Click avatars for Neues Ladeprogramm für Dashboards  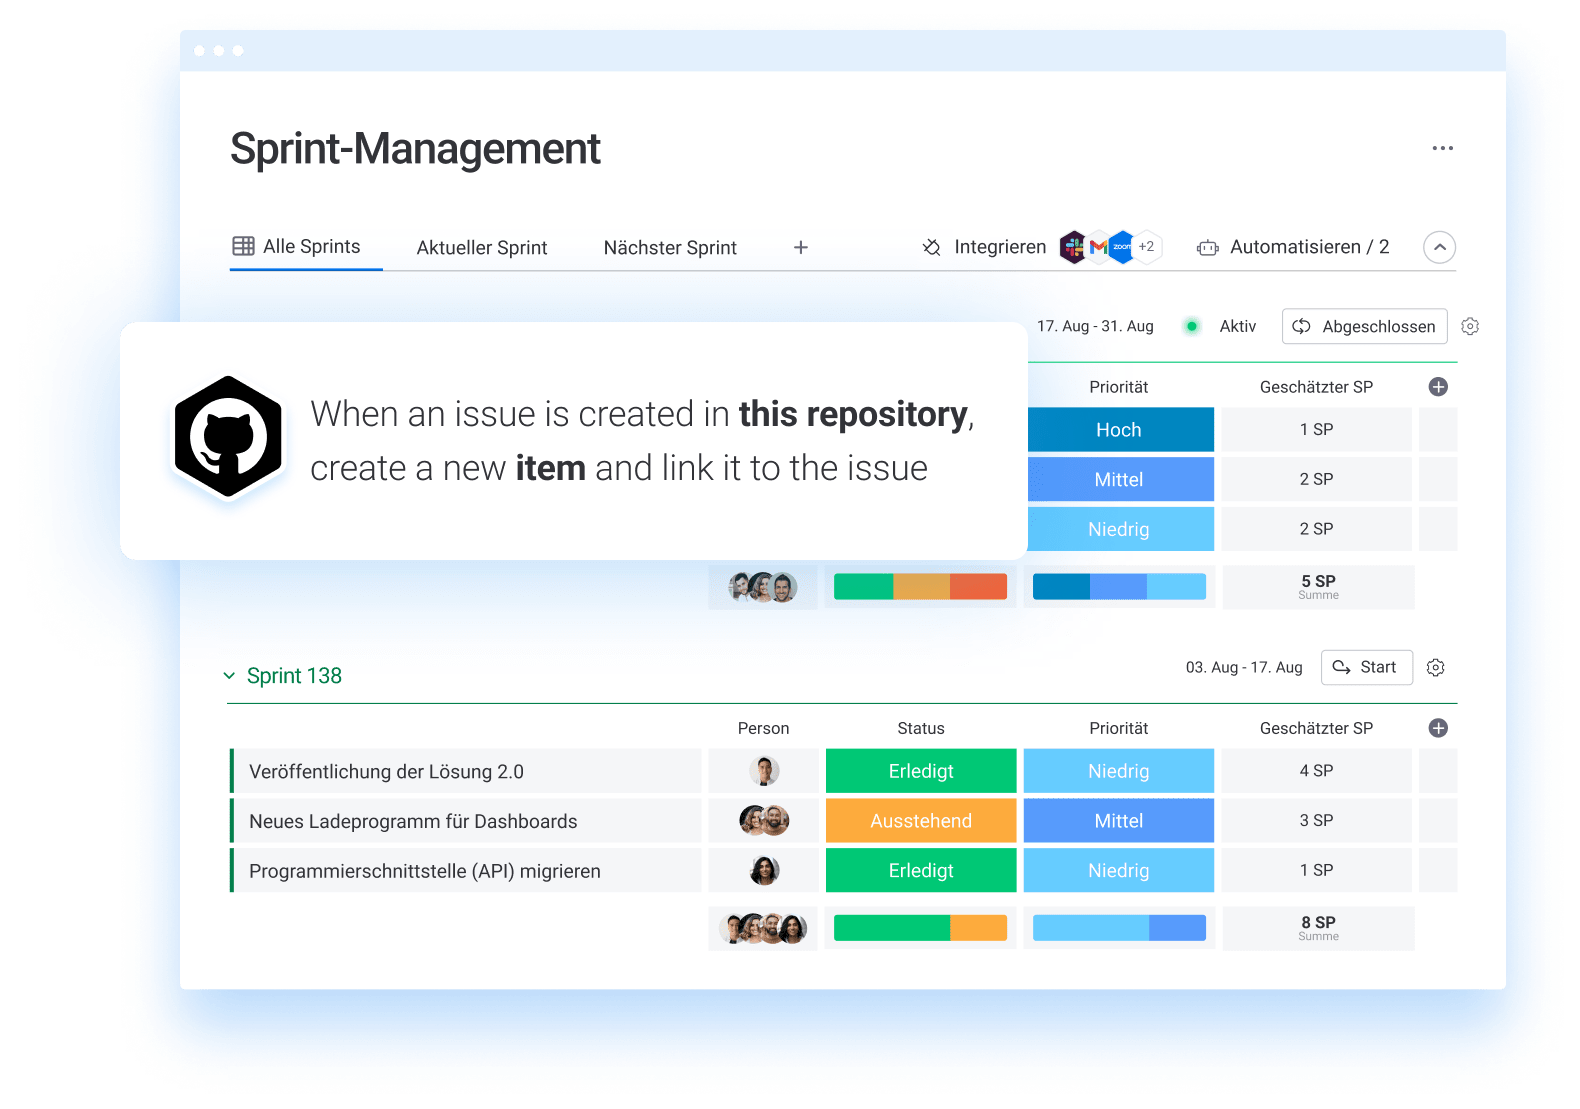click(x=764, y=821)
